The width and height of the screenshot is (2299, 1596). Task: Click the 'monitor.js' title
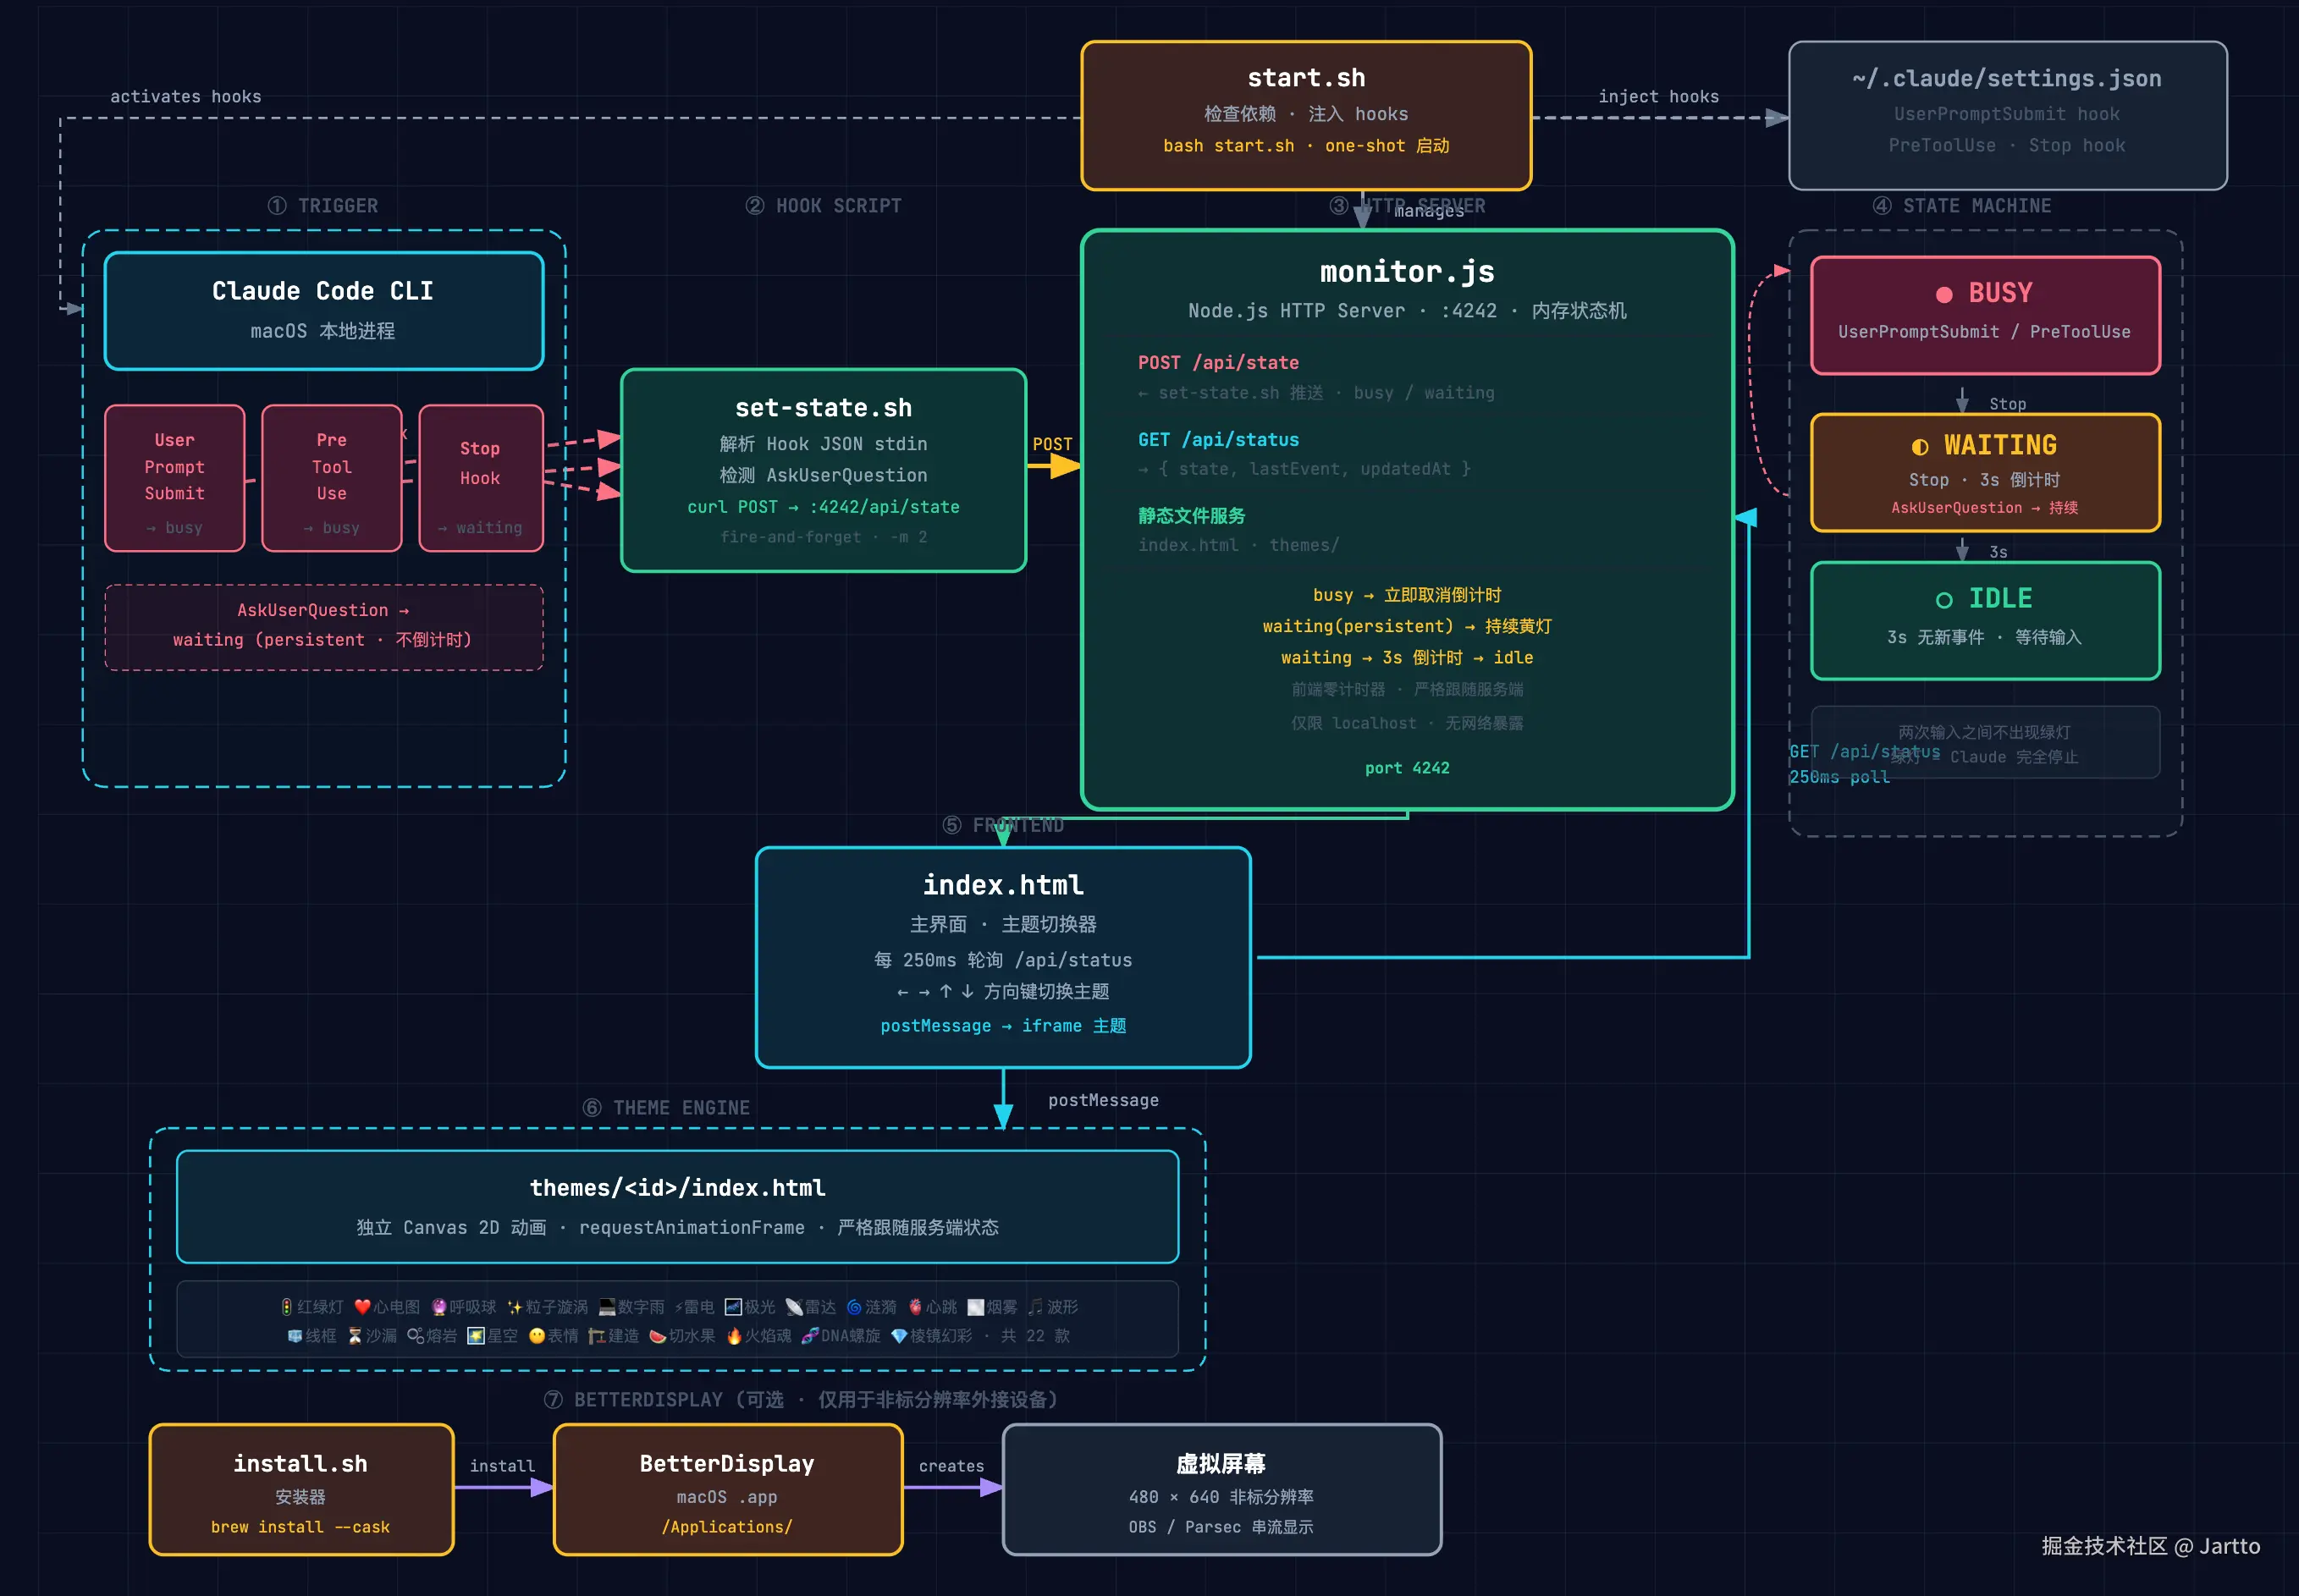(x=1407, y=272)
